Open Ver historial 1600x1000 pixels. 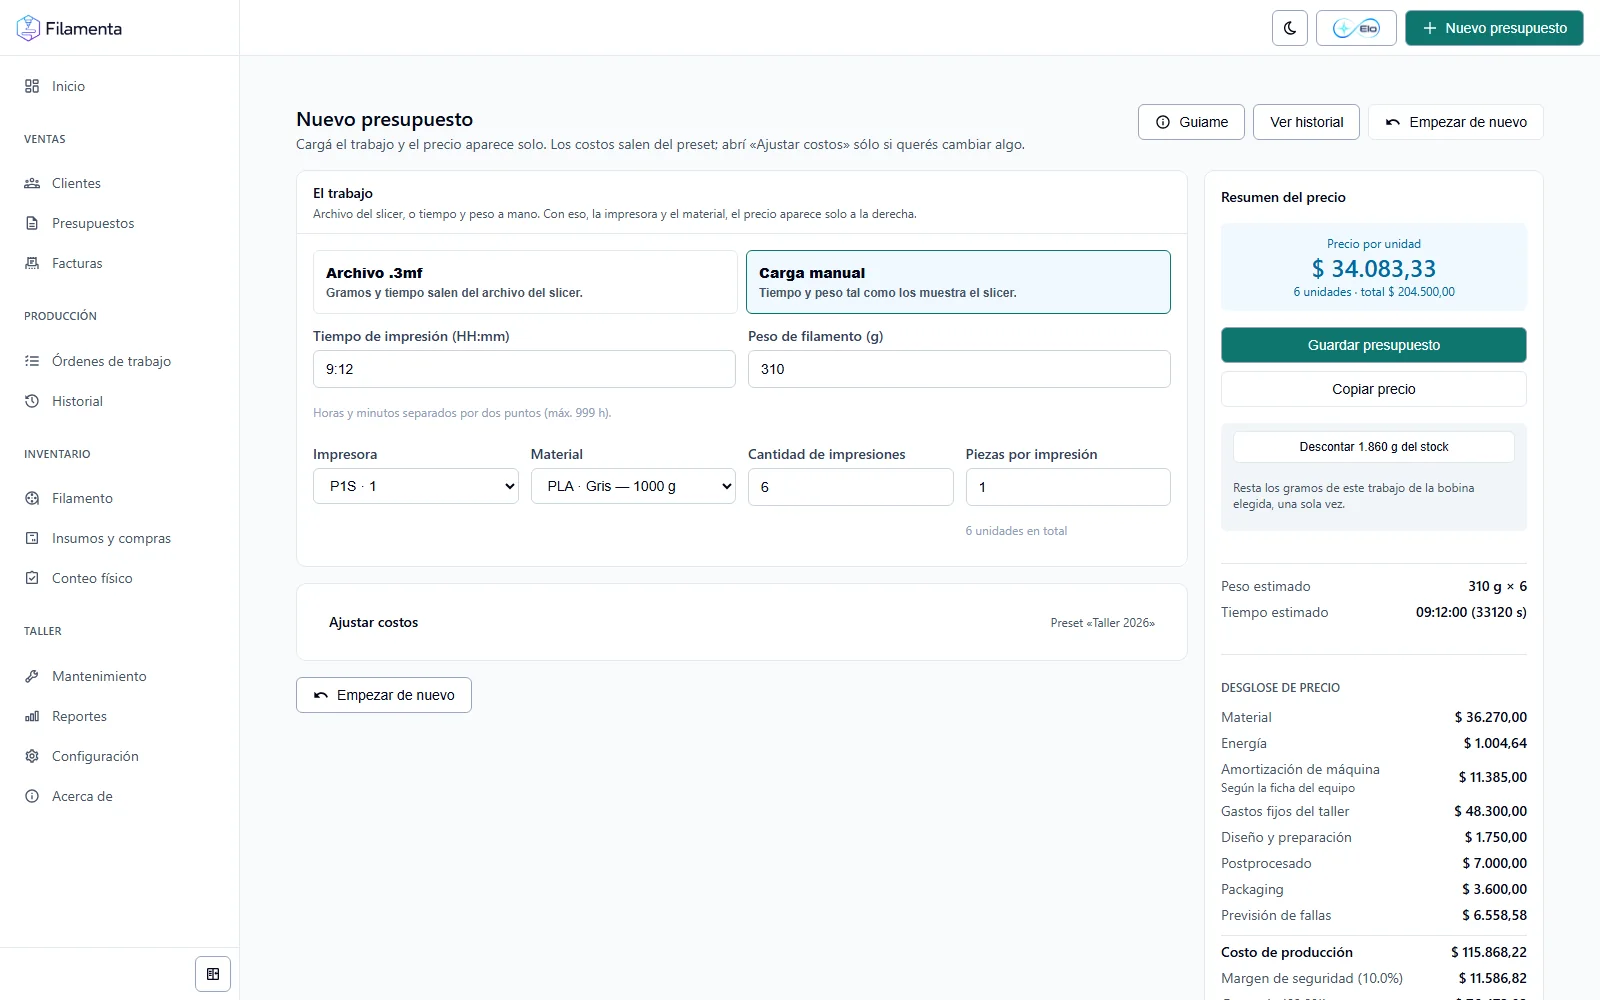point(1306,122)
